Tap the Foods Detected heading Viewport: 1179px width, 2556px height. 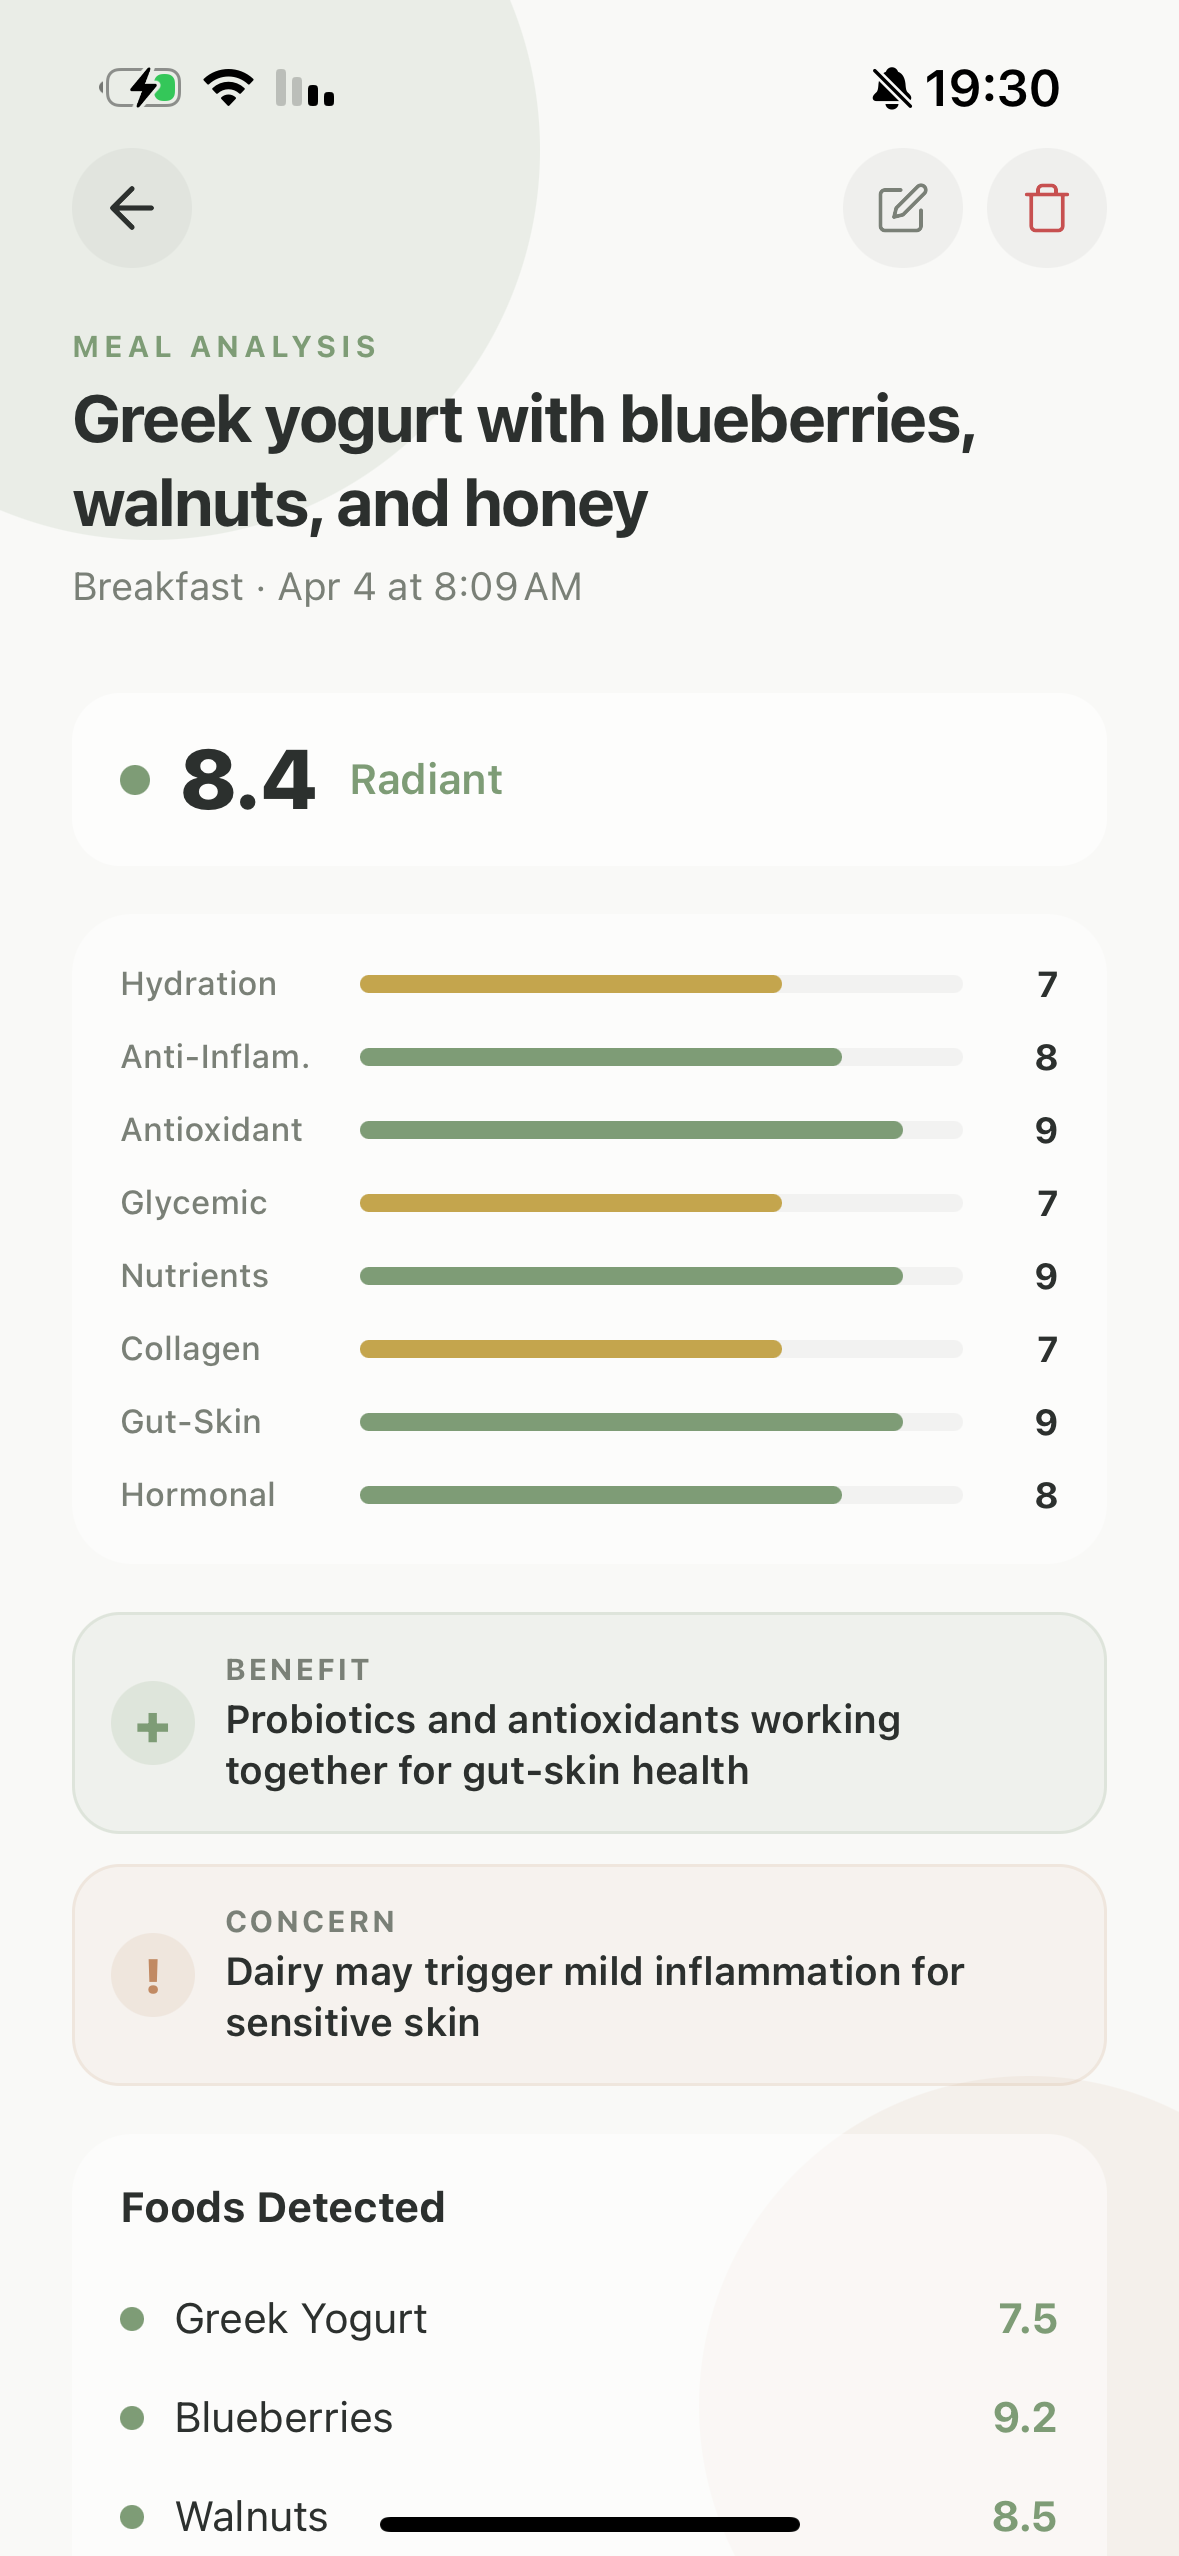pos(283,2207)
